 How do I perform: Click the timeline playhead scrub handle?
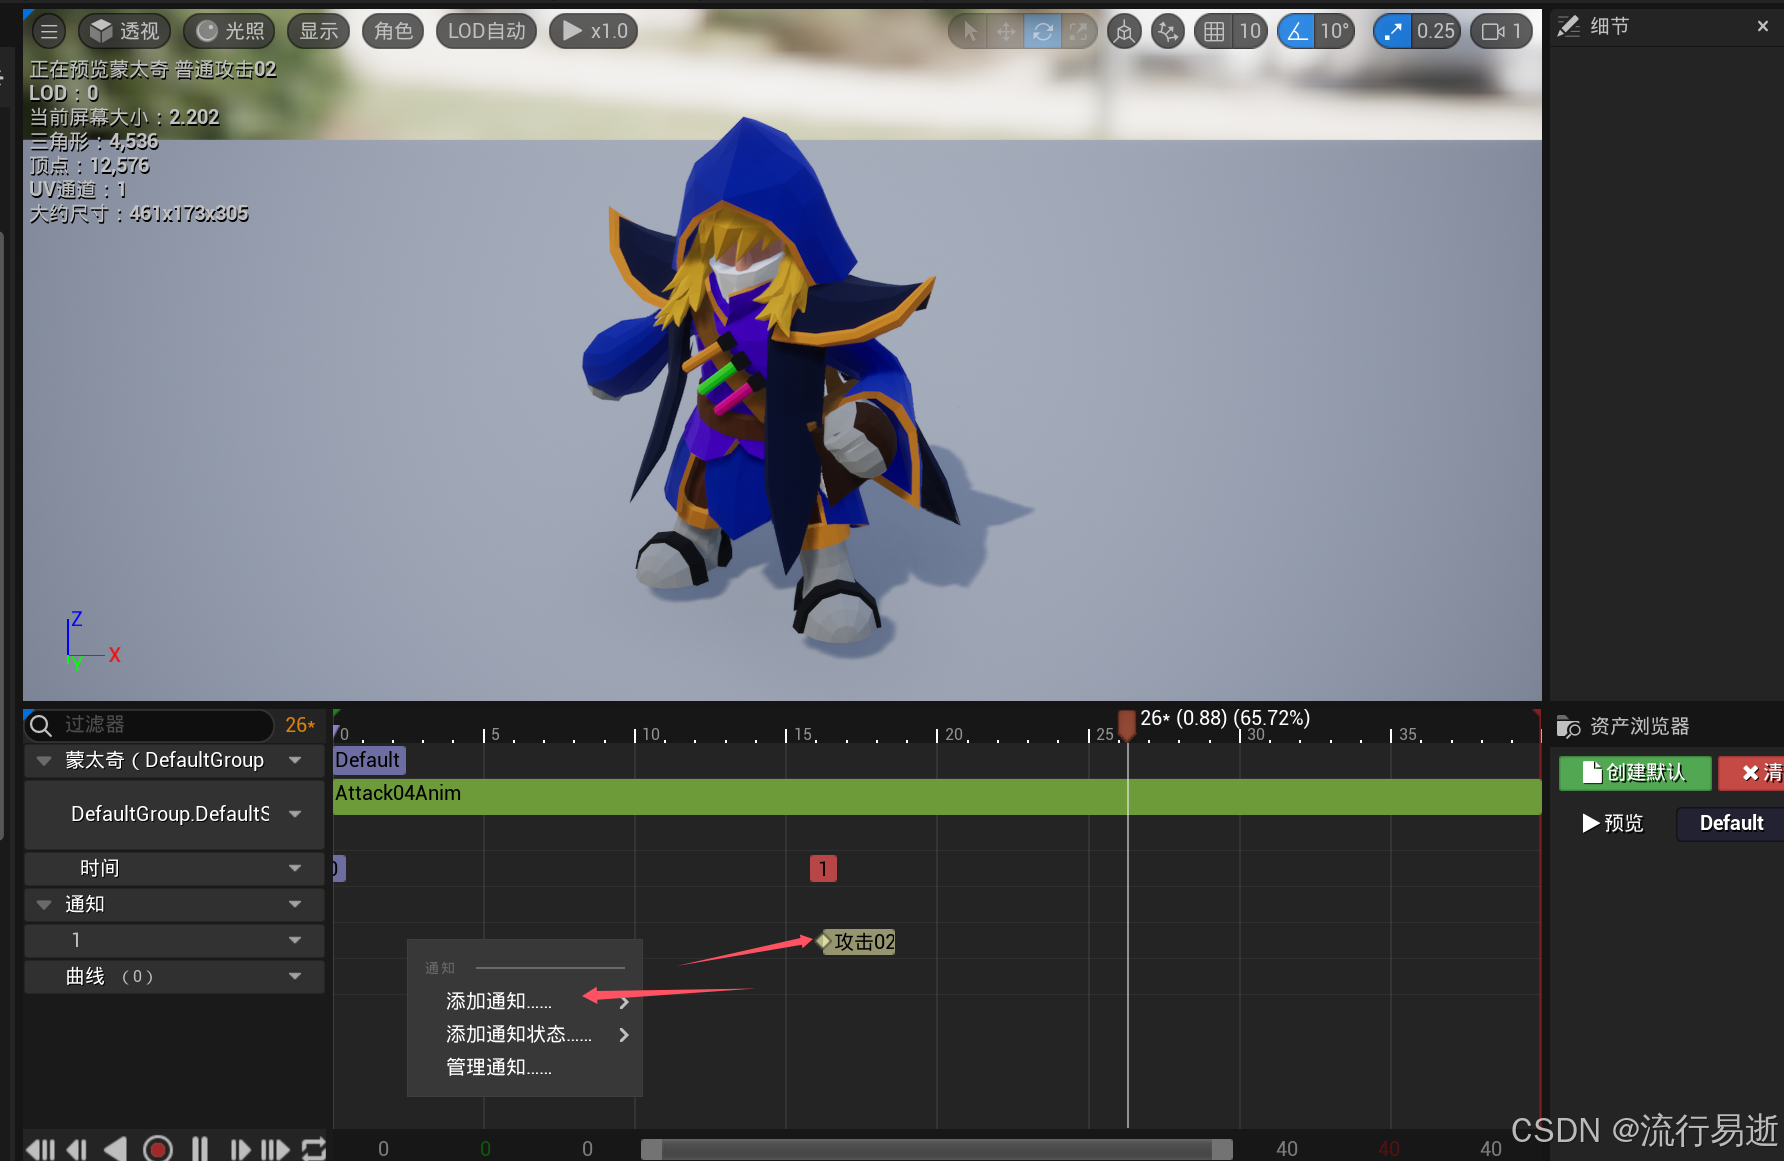1127,724
